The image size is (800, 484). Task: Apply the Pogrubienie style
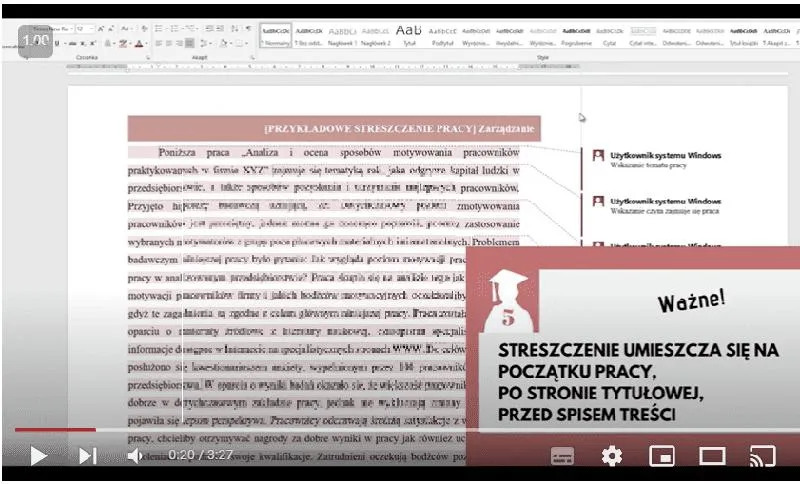click(x=576, y=36)
